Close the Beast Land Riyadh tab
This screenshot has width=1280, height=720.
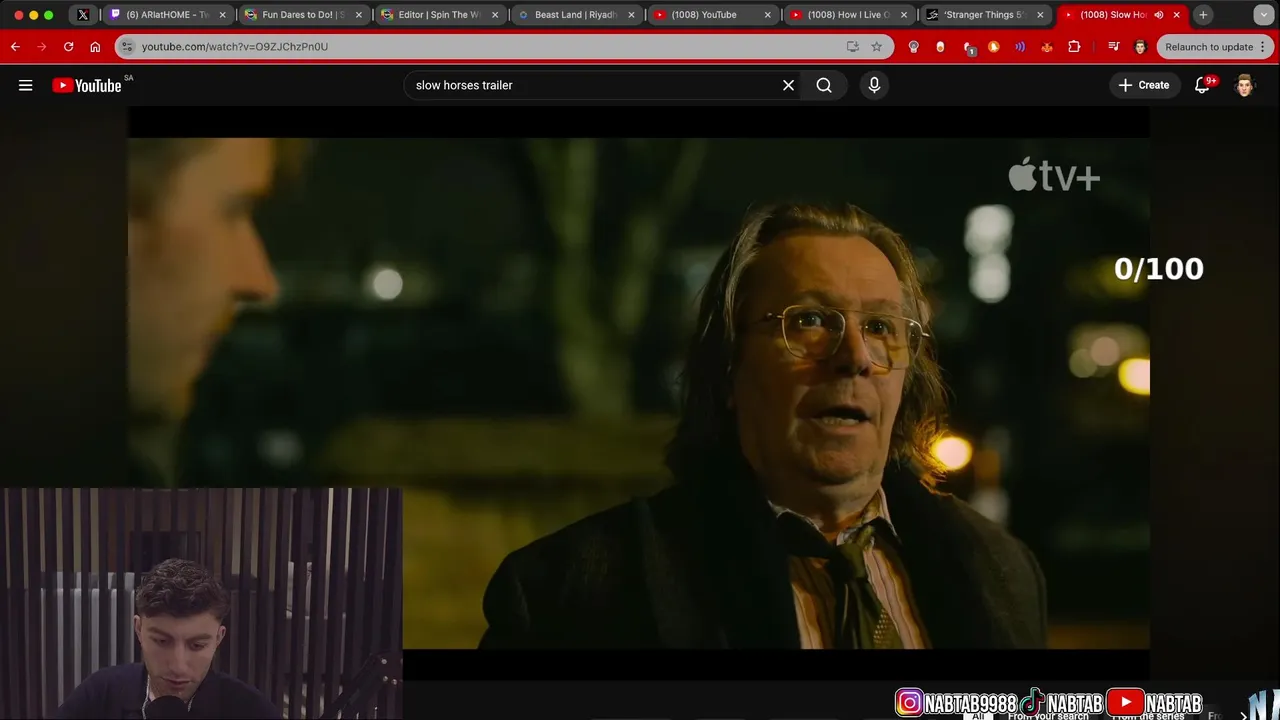coord(631,15)
